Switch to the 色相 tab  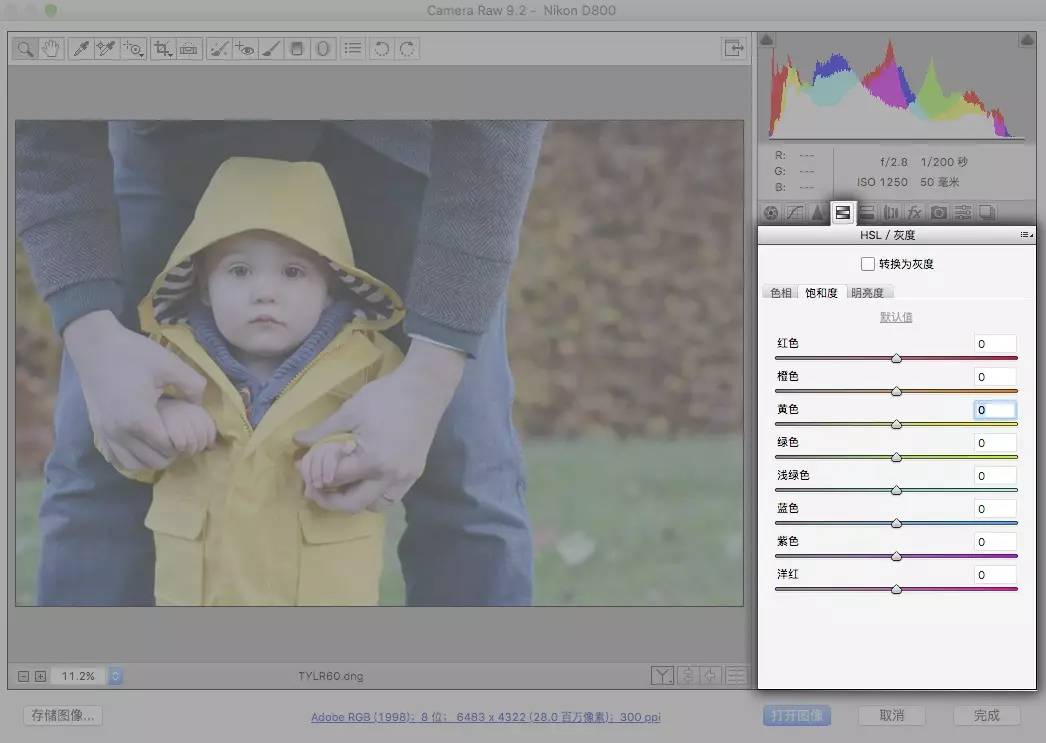[780, 293]
